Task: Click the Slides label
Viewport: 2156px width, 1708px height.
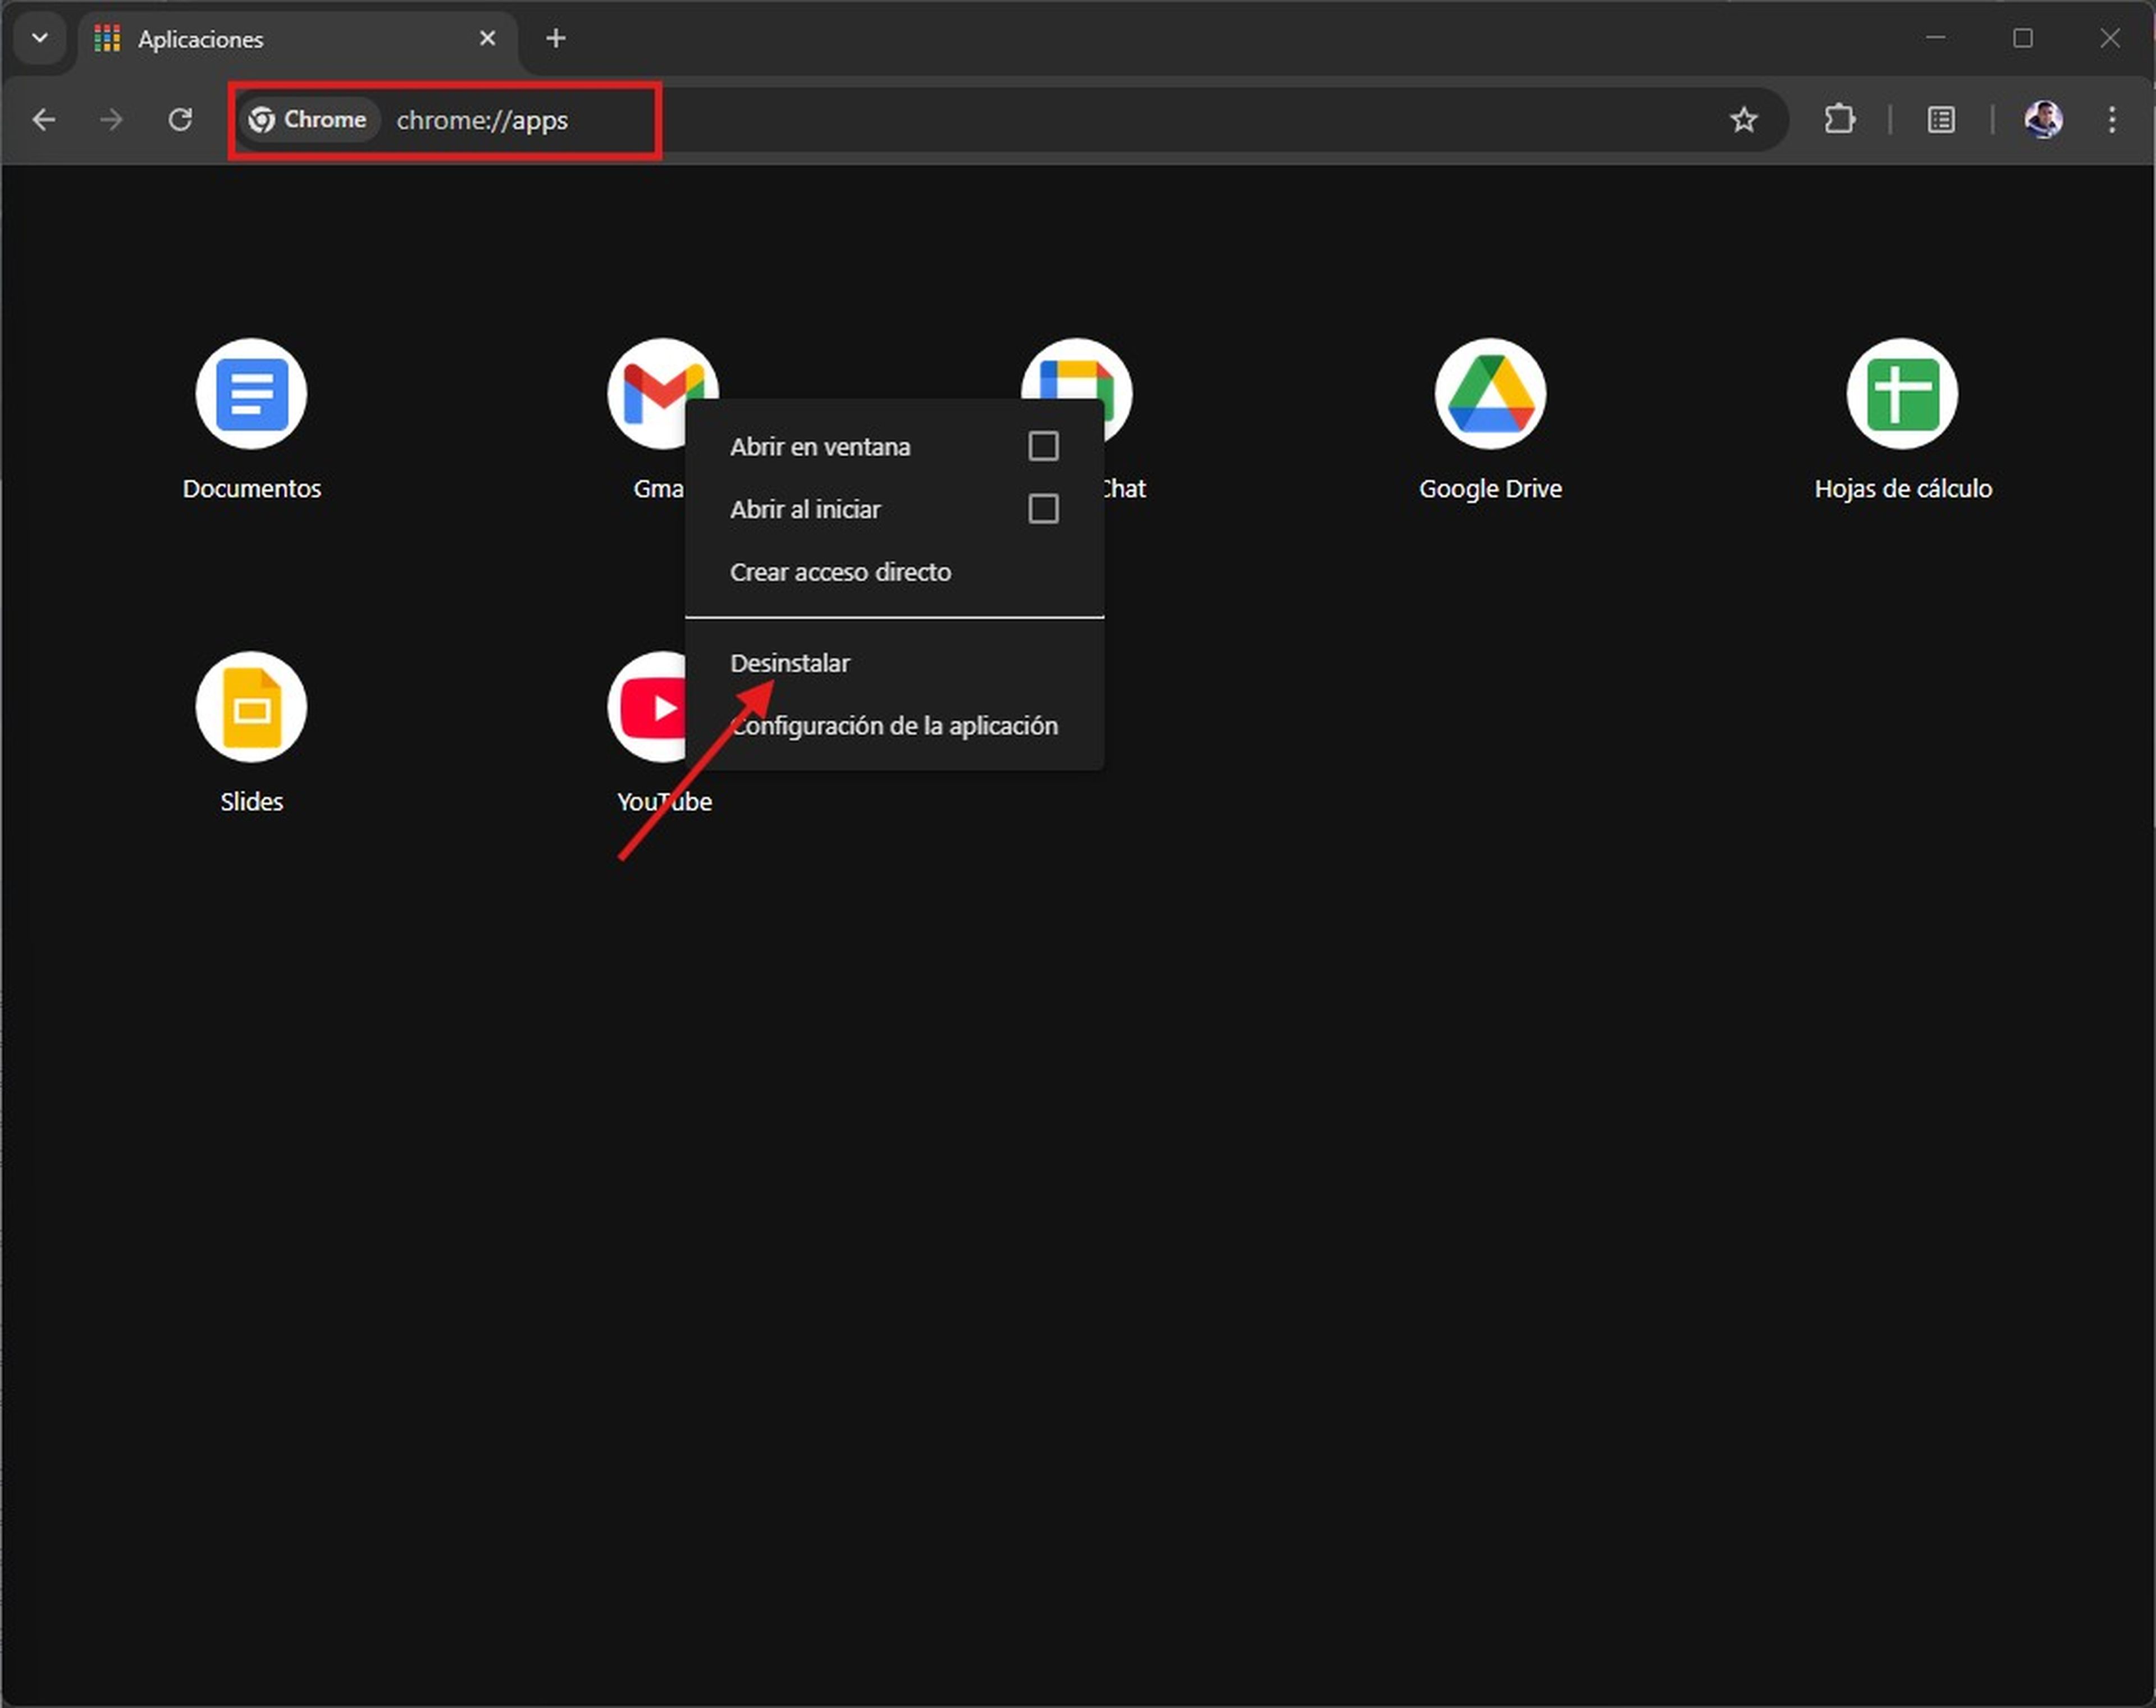Action: click(251, 801)
